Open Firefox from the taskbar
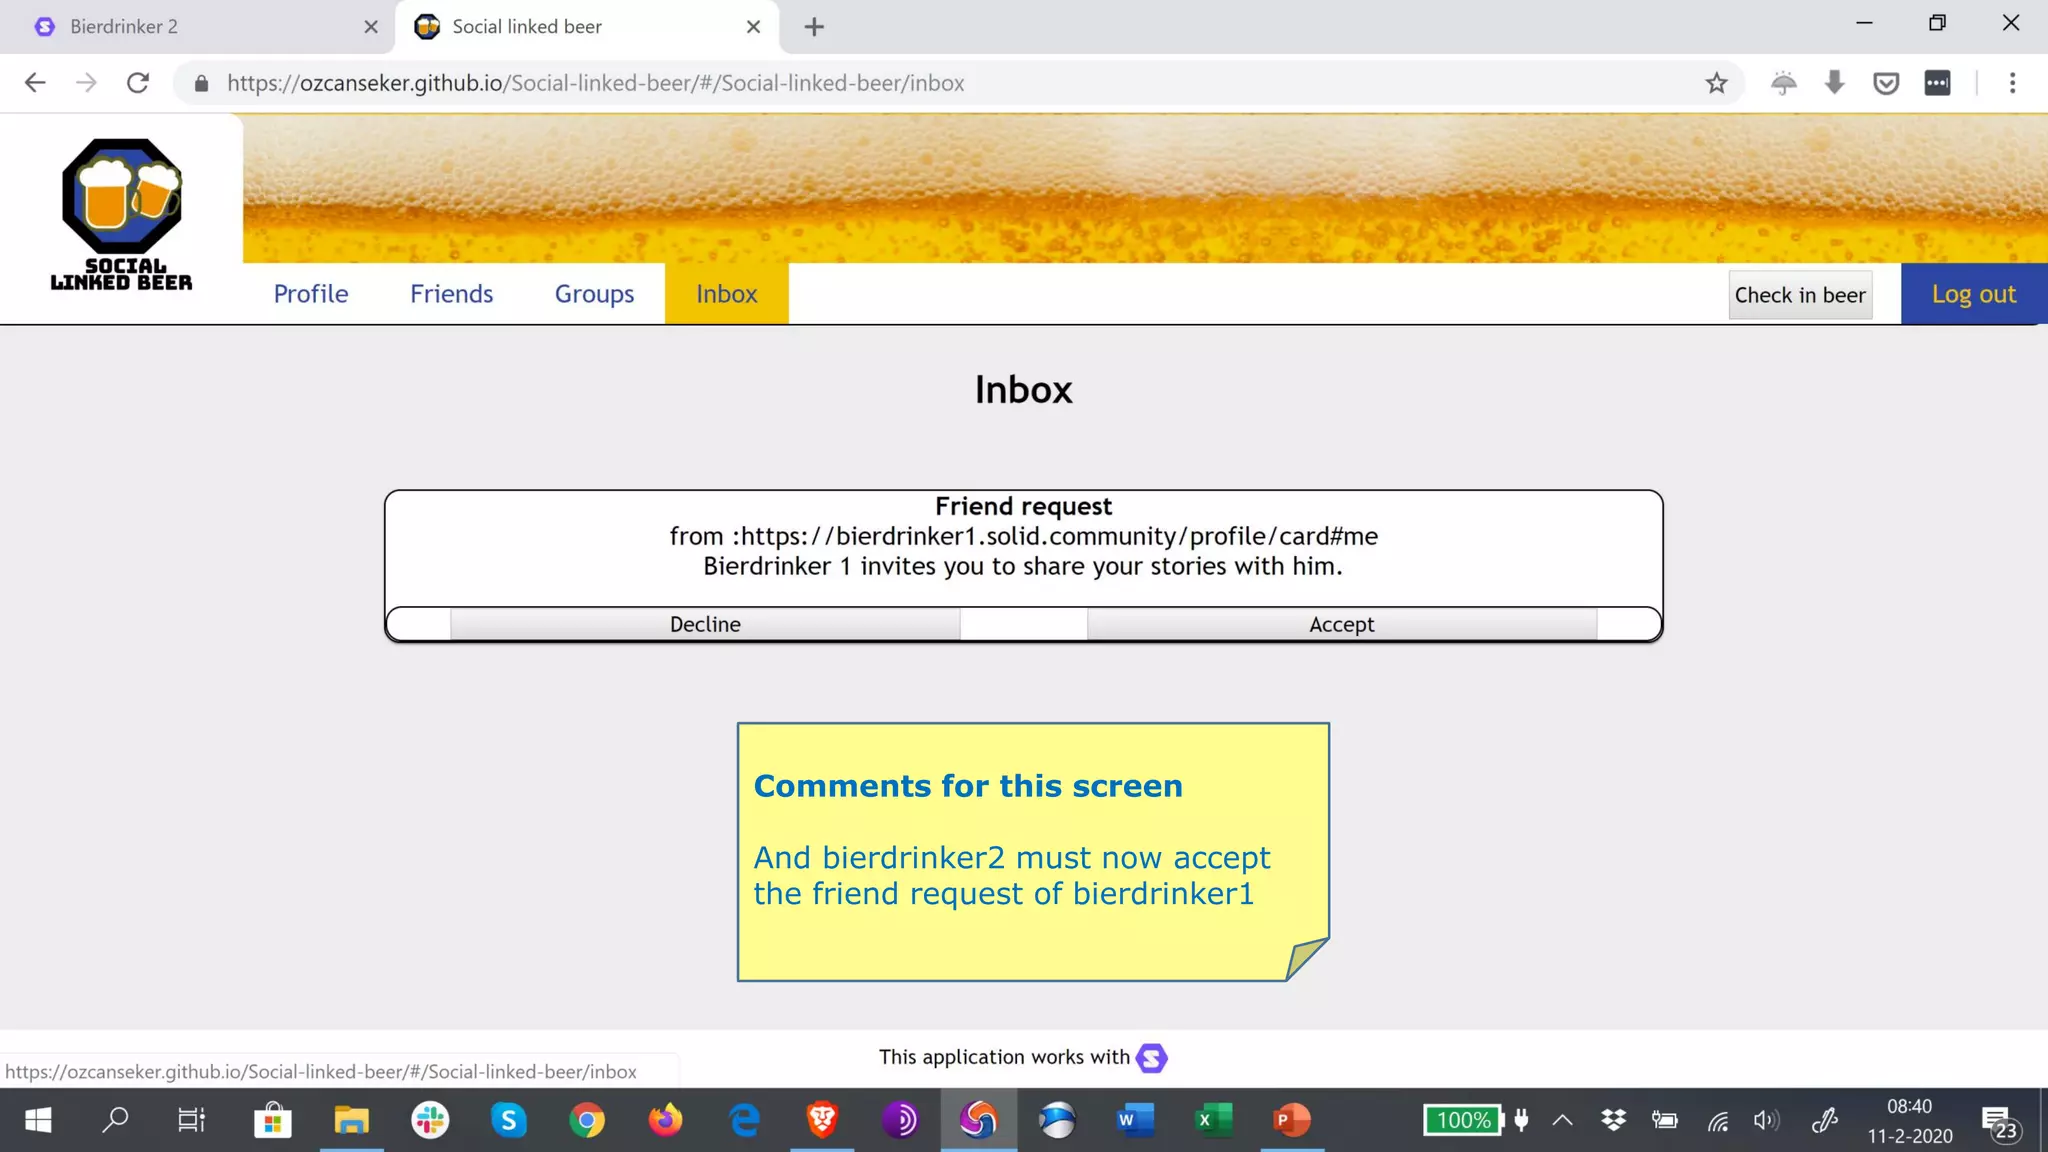This screenshot has width=2048, height=1152. pos(665,1120)
